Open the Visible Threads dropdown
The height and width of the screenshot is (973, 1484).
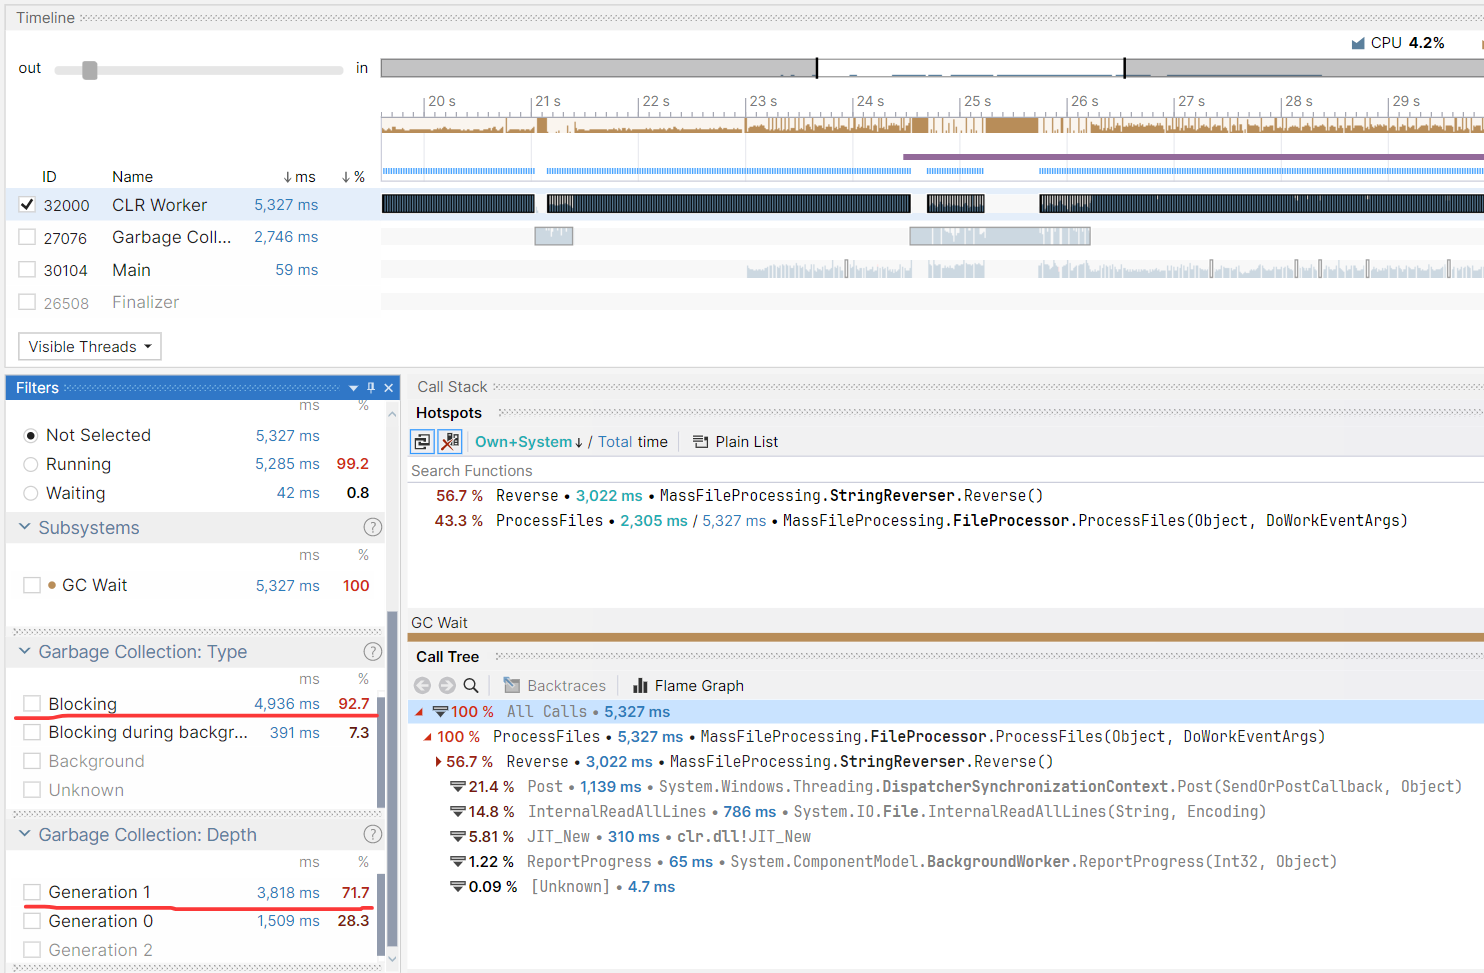(90, 347)
